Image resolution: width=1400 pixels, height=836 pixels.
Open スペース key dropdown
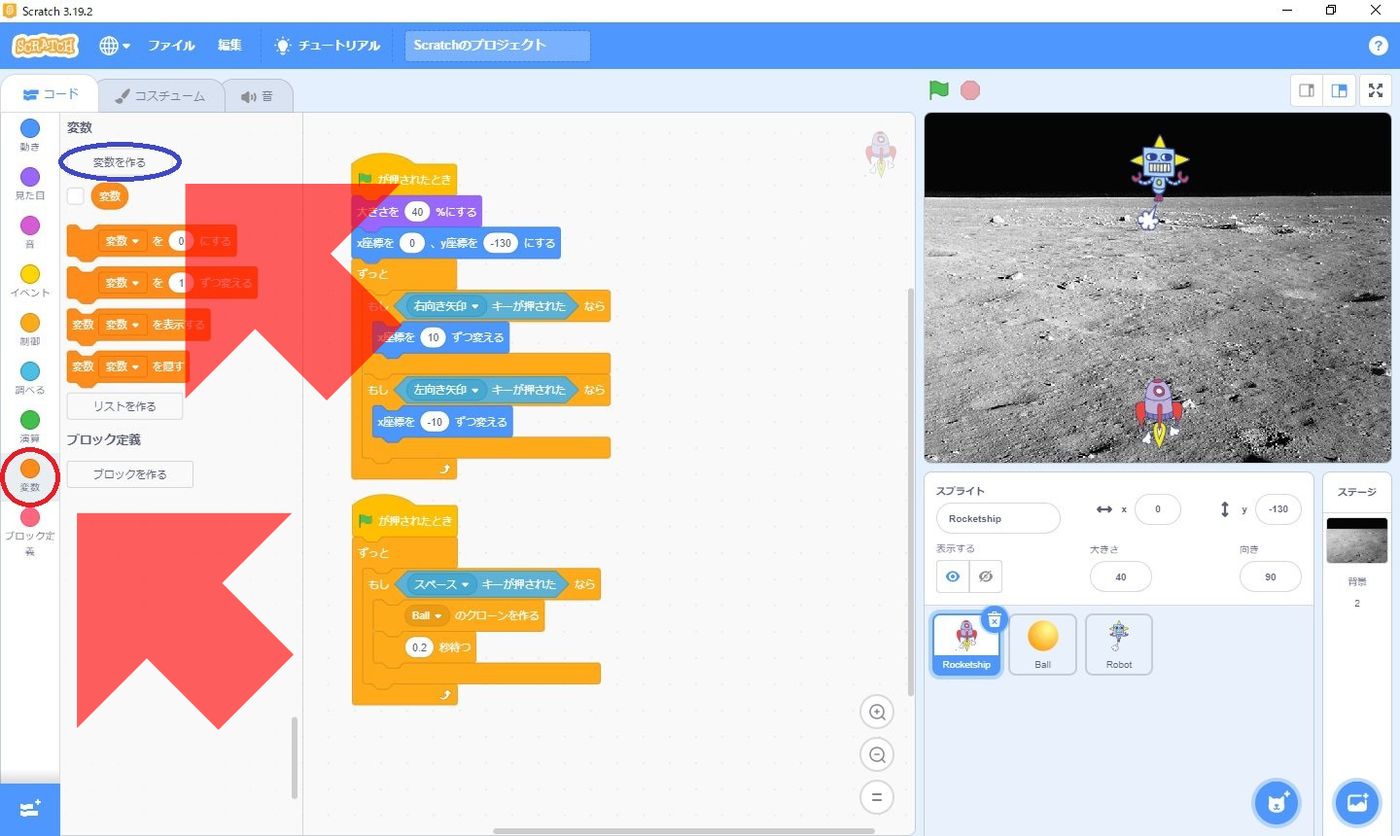click(x=442, y=584)
